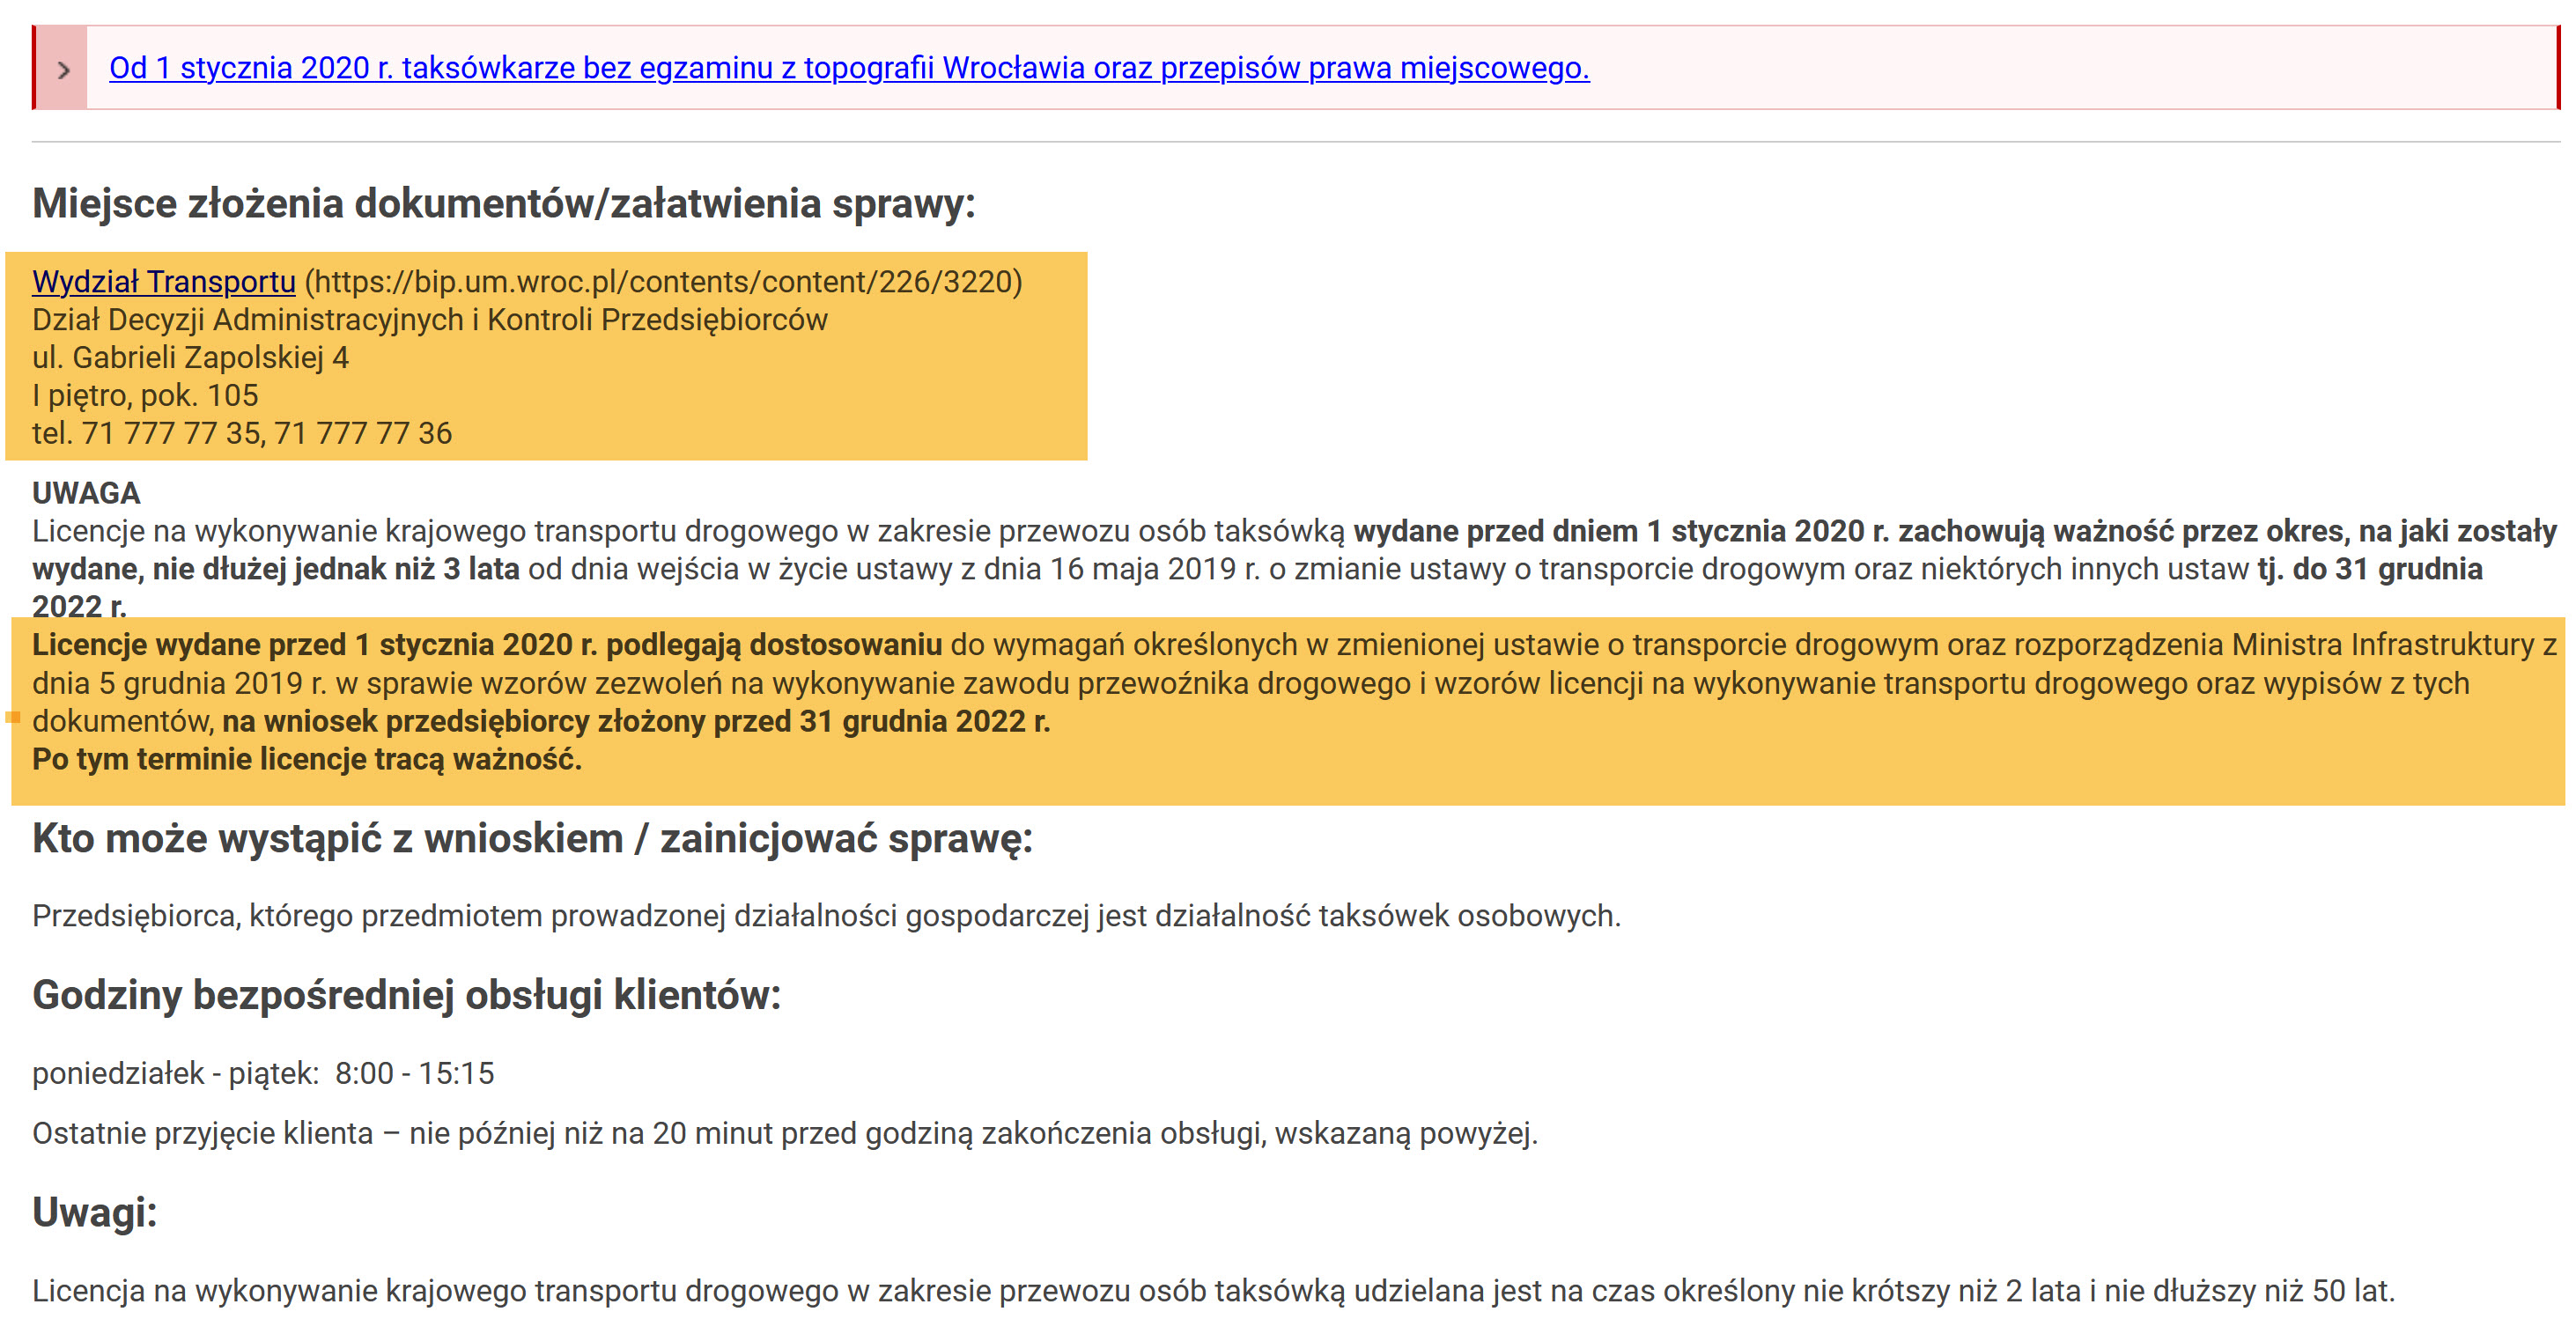Click the 'Uwagi:' heading
This screenshot has height=1319, width=2576.
[x=94, y=1212]
